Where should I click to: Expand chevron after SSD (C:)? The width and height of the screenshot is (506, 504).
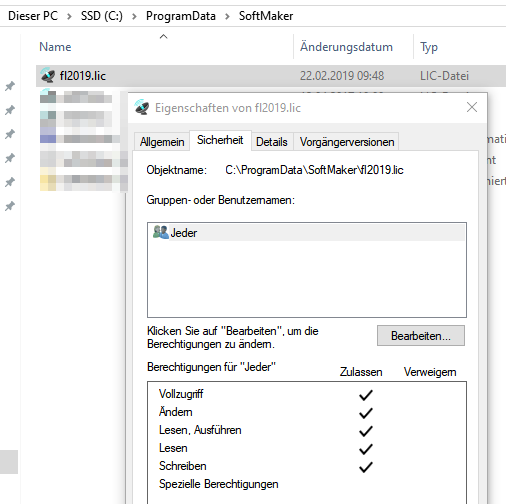point(134,16)
